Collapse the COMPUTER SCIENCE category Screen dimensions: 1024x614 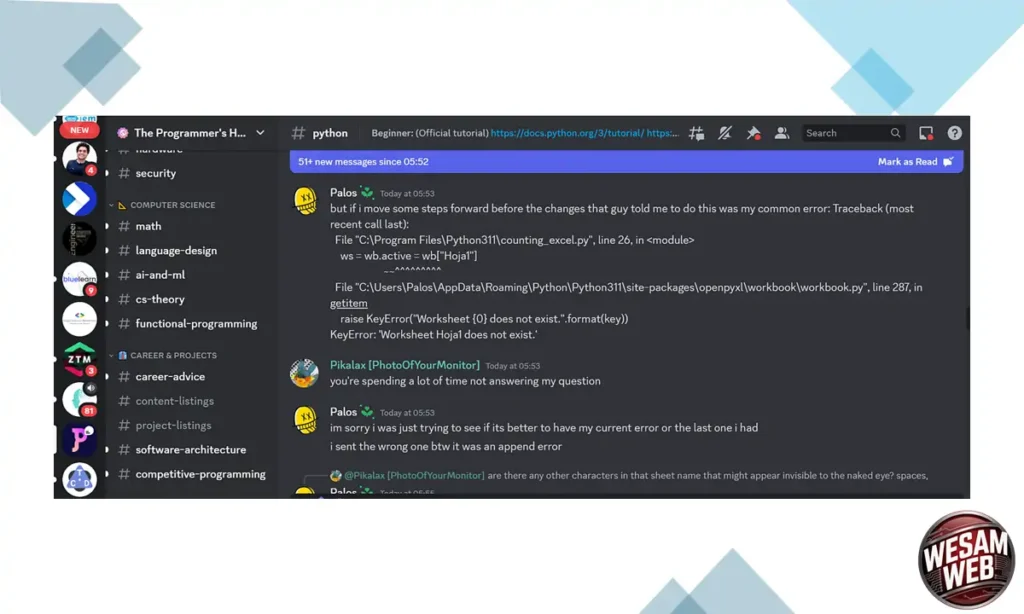pos(172,205)
